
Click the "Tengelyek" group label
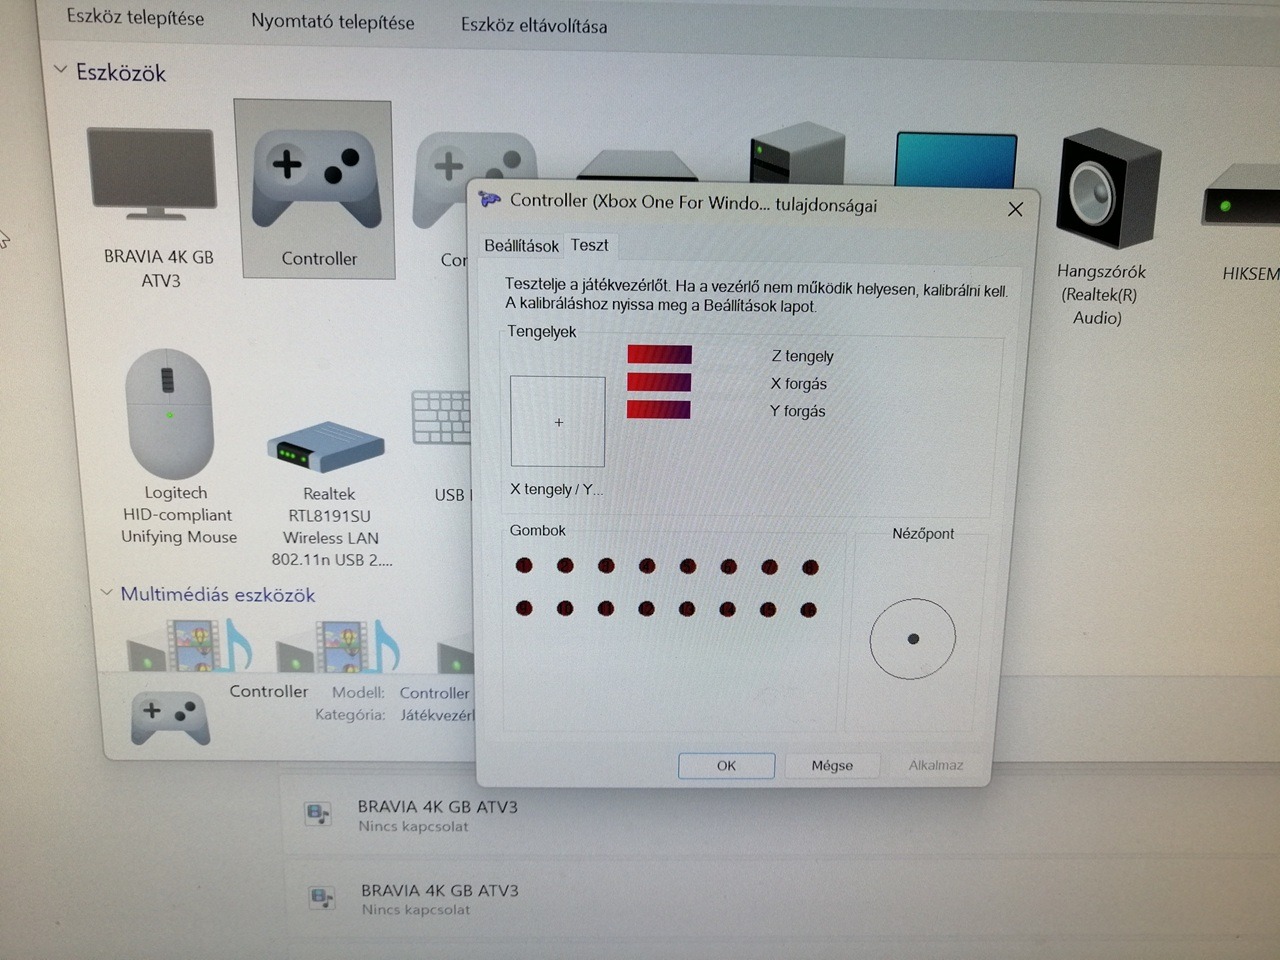pyautogui.click(x=542, y=331)
